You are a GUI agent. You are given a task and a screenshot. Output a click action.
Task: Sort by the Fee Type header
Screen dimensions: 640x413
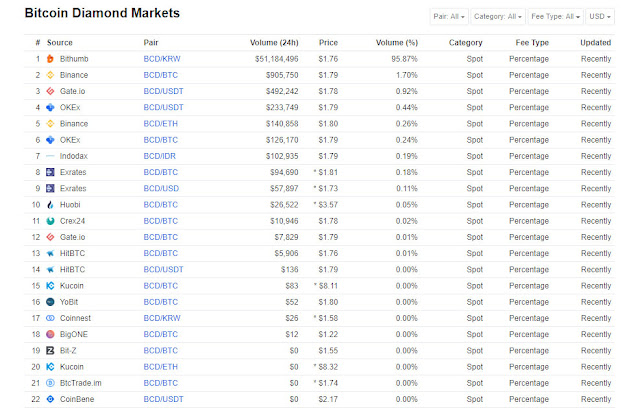(532, 42)
